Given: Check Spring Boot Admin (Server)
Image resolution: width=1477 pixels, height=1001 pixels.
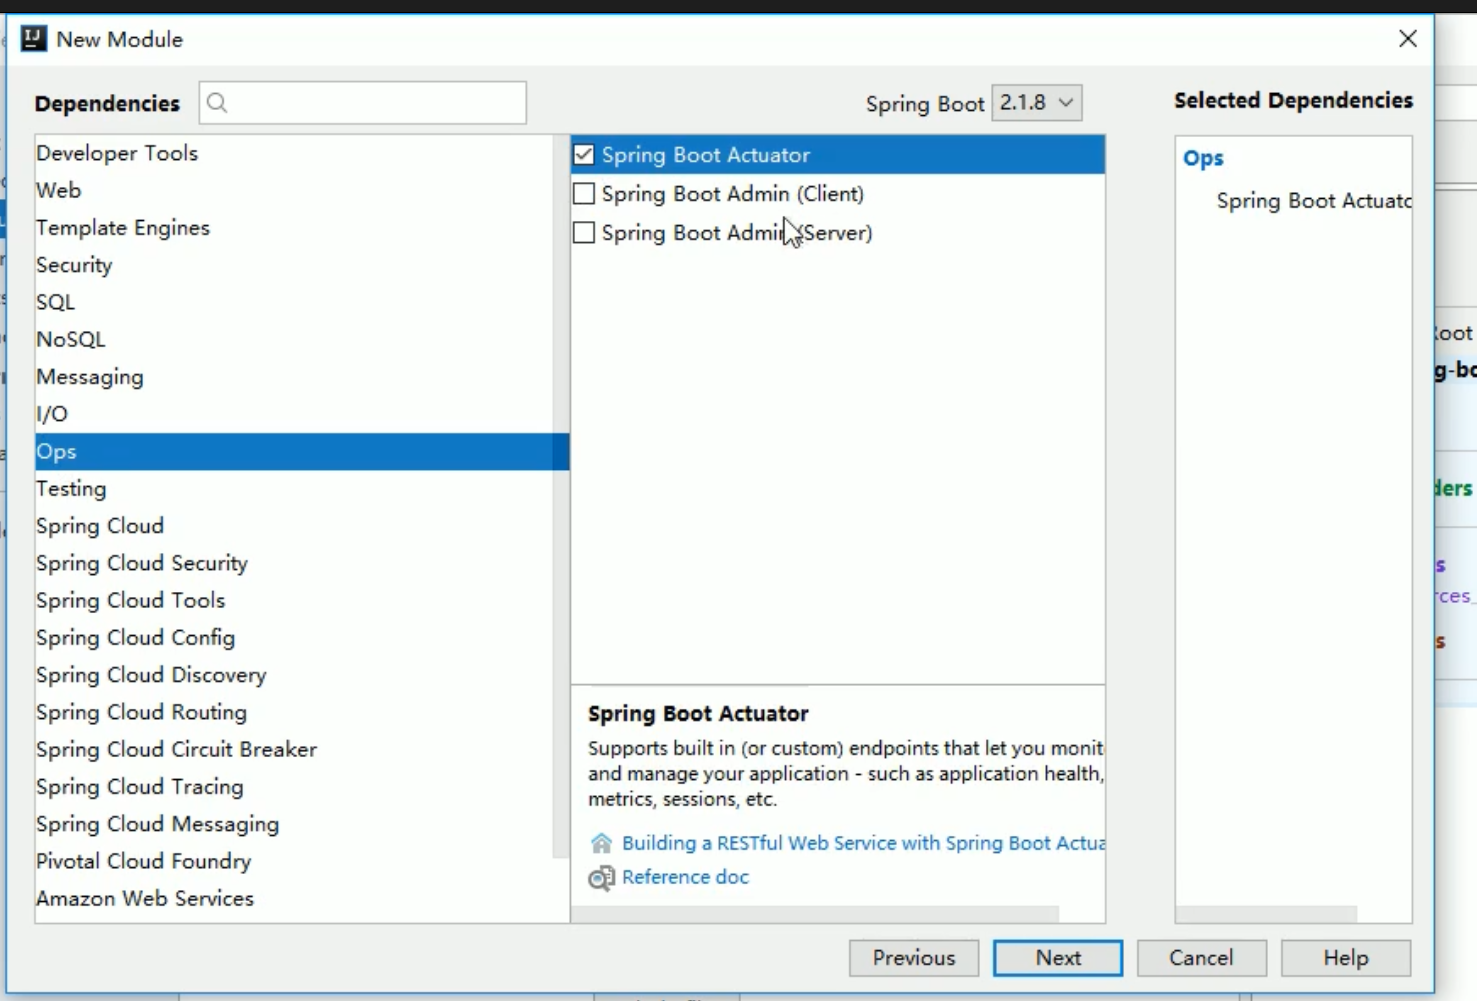Looking at the screenshot, I should point(584,233).
